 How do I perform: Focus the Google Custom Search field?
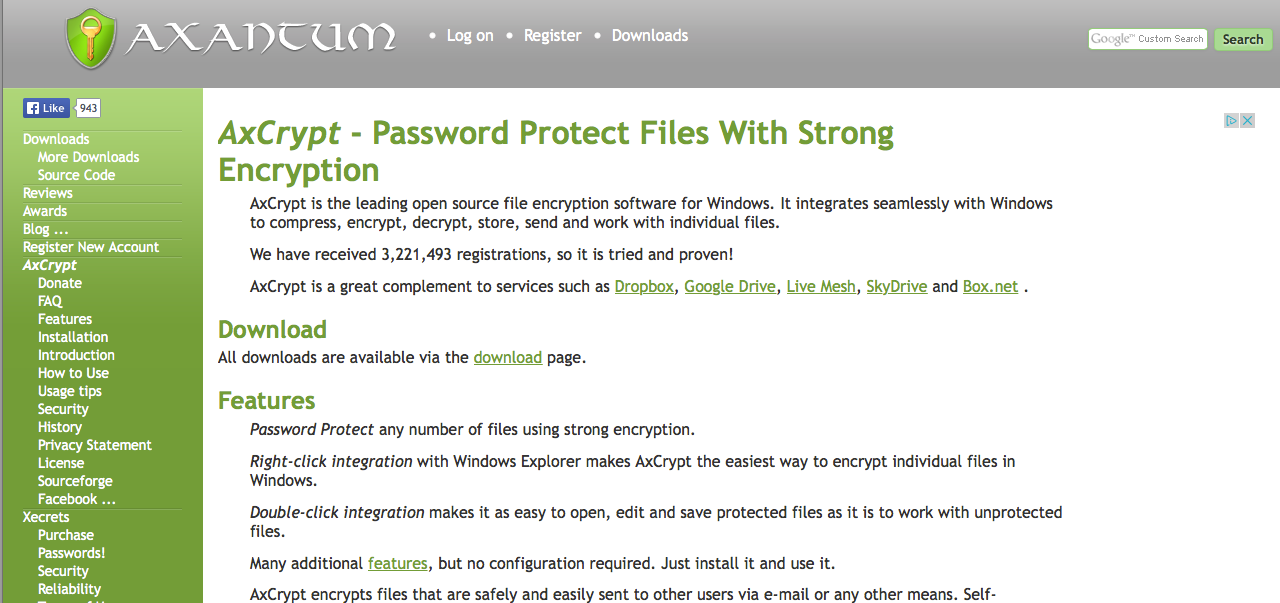(1148, 39)
